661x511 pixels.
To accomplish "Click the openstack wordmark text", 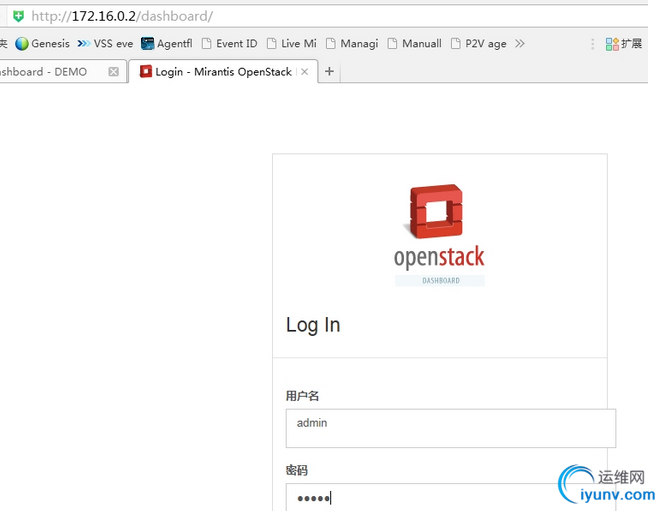I will (x=439, y=257).
